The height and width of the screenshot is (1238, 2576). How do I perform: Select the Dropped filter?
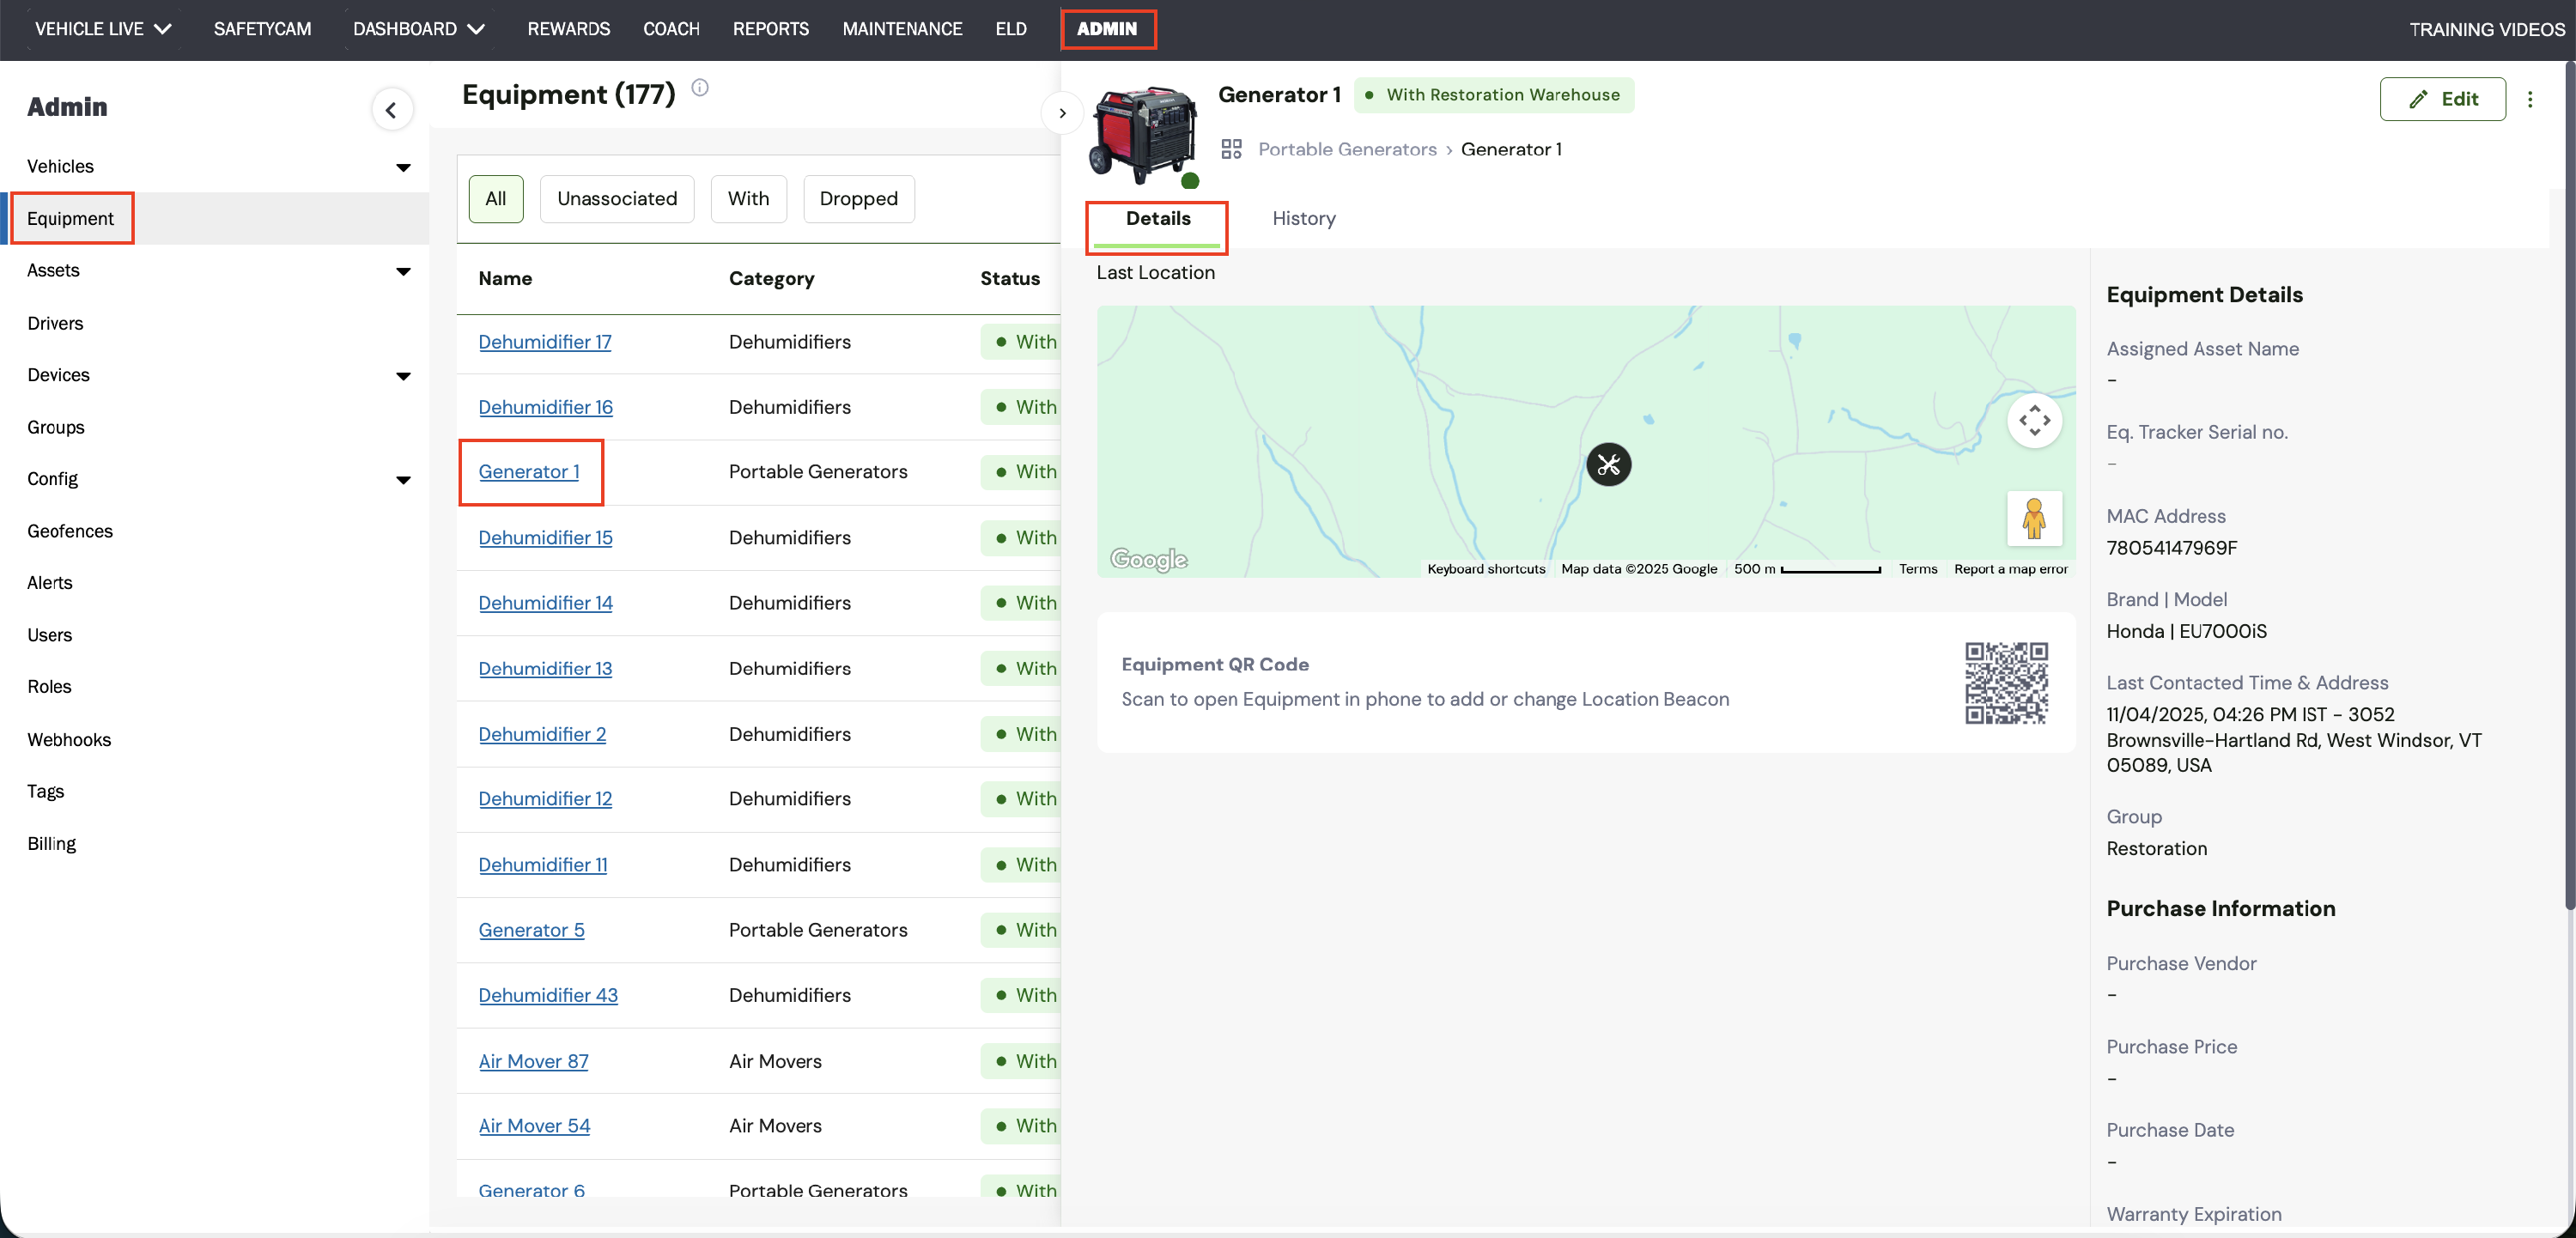858,199
